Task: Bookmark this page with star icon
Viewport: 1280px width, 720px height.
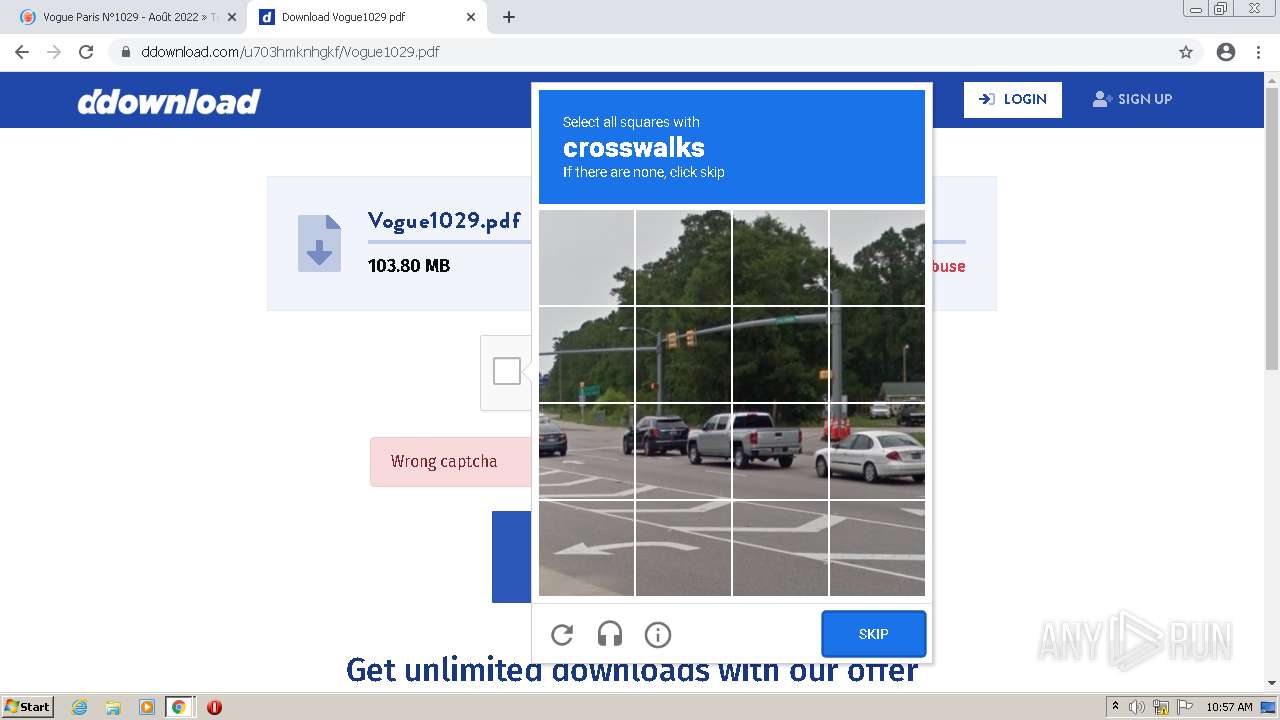Action: point(1186,52)
